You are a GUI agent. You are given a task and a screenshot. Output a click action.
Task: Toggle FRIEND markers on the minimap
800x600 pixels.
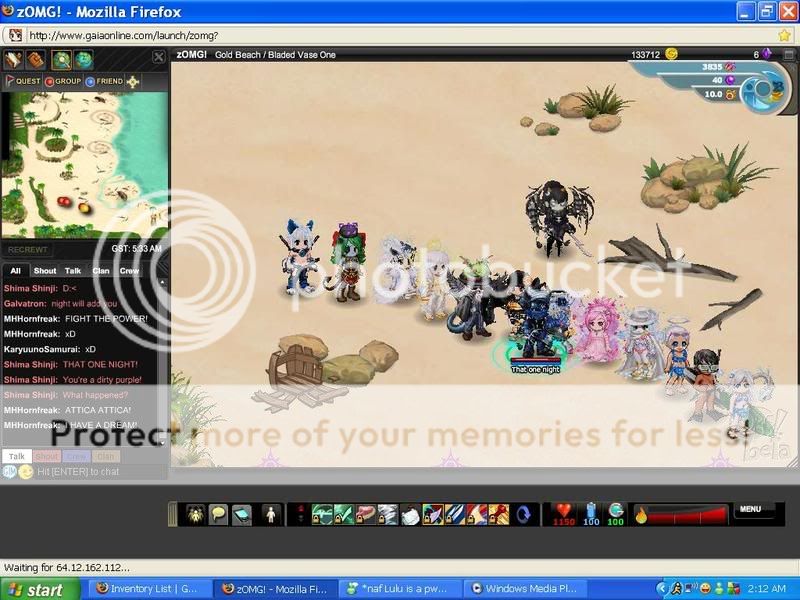(x=104, y=81)
